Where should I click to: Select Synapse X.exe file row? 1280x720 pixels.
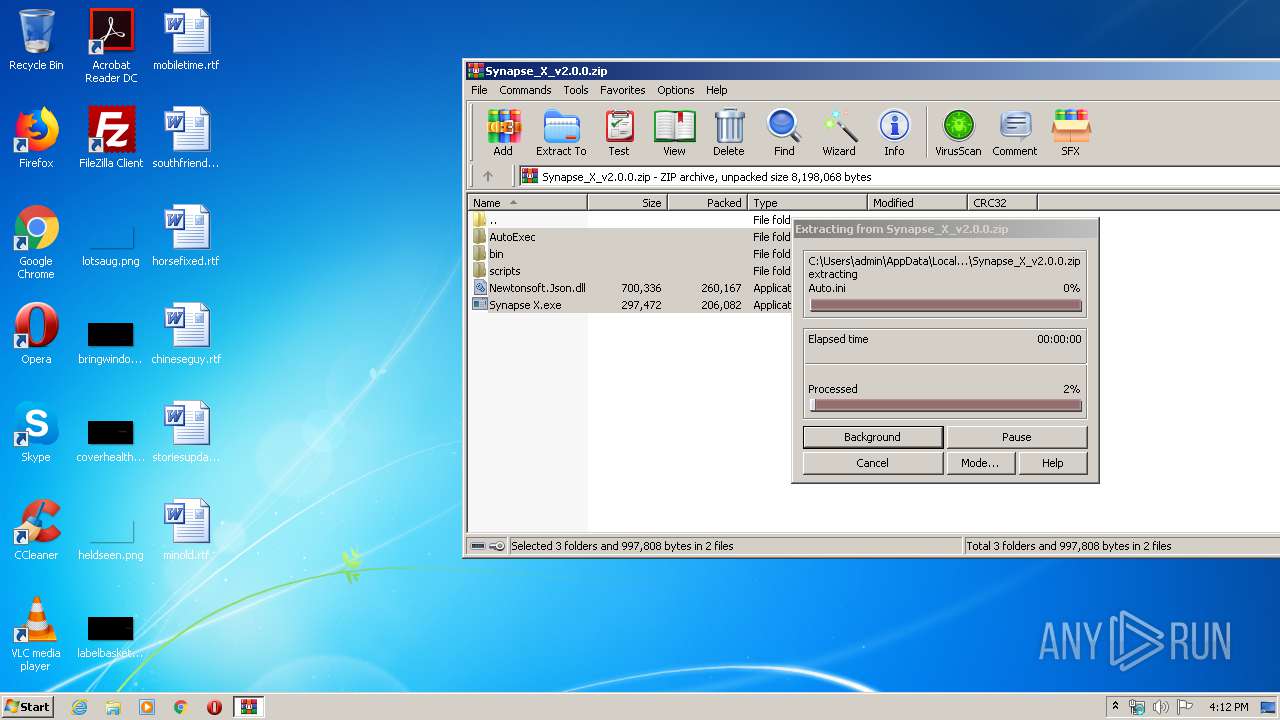click(630, 305)
